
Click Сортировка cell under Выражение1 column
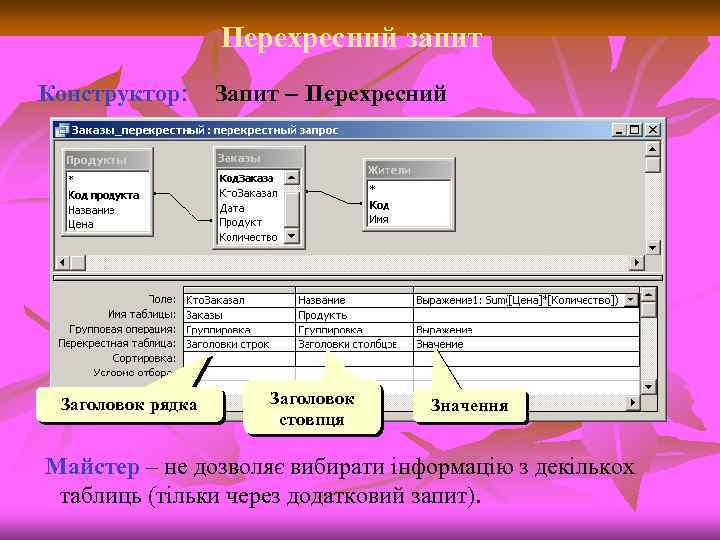pyautogui.click(x=527, y=359)
